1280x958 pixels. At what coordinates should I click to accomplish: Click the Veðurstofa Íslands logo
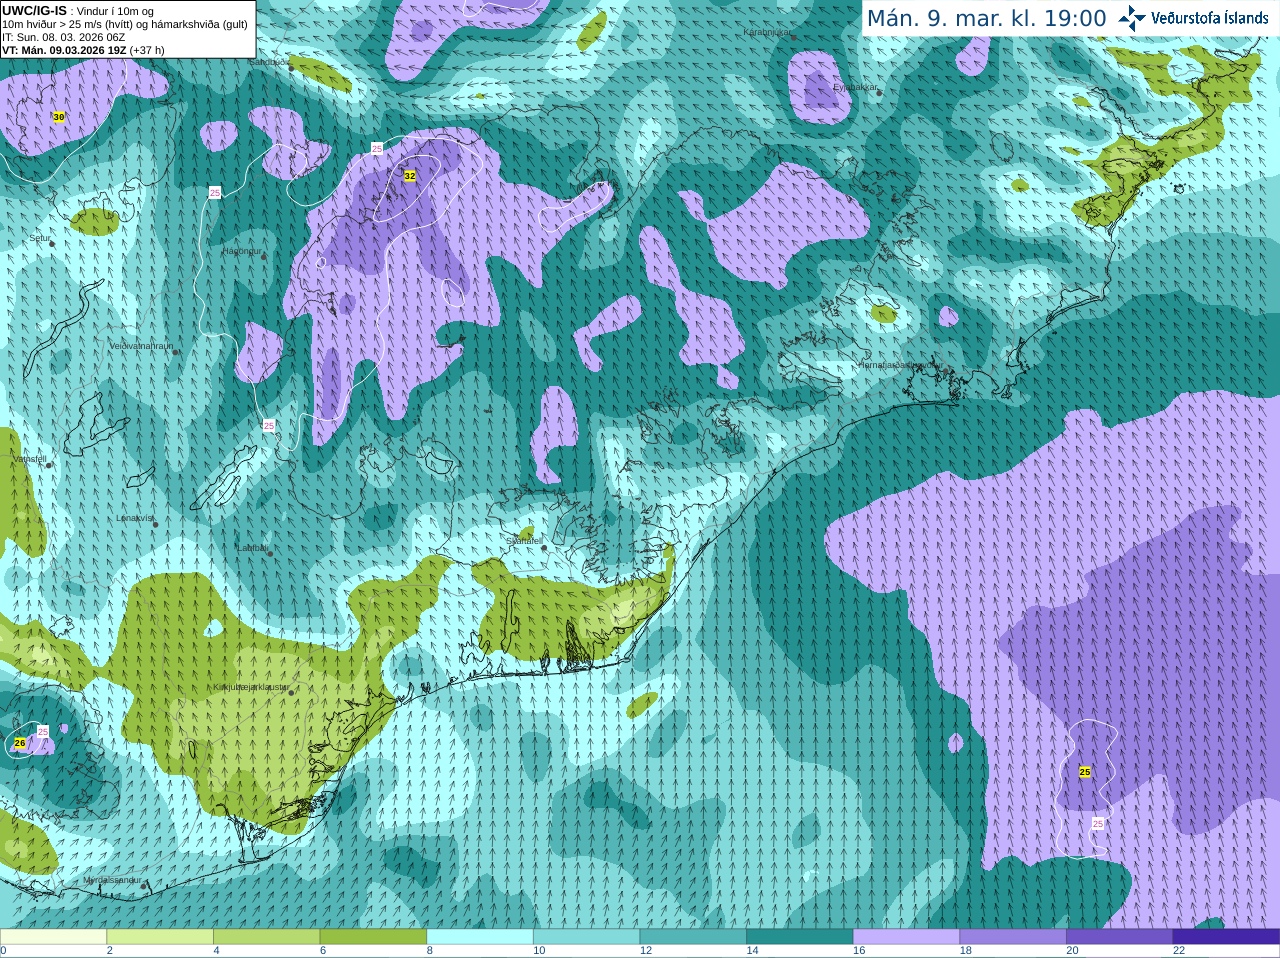click(x=1194, y=18)
